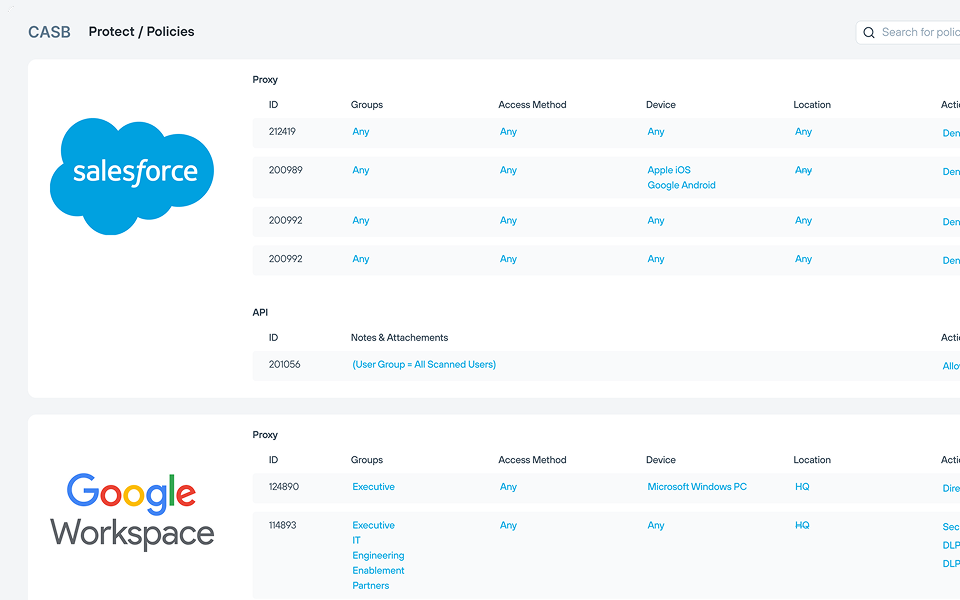Click the 'Enablement' group link
This screenshot has width=960, height=600.
click(378, 570)
